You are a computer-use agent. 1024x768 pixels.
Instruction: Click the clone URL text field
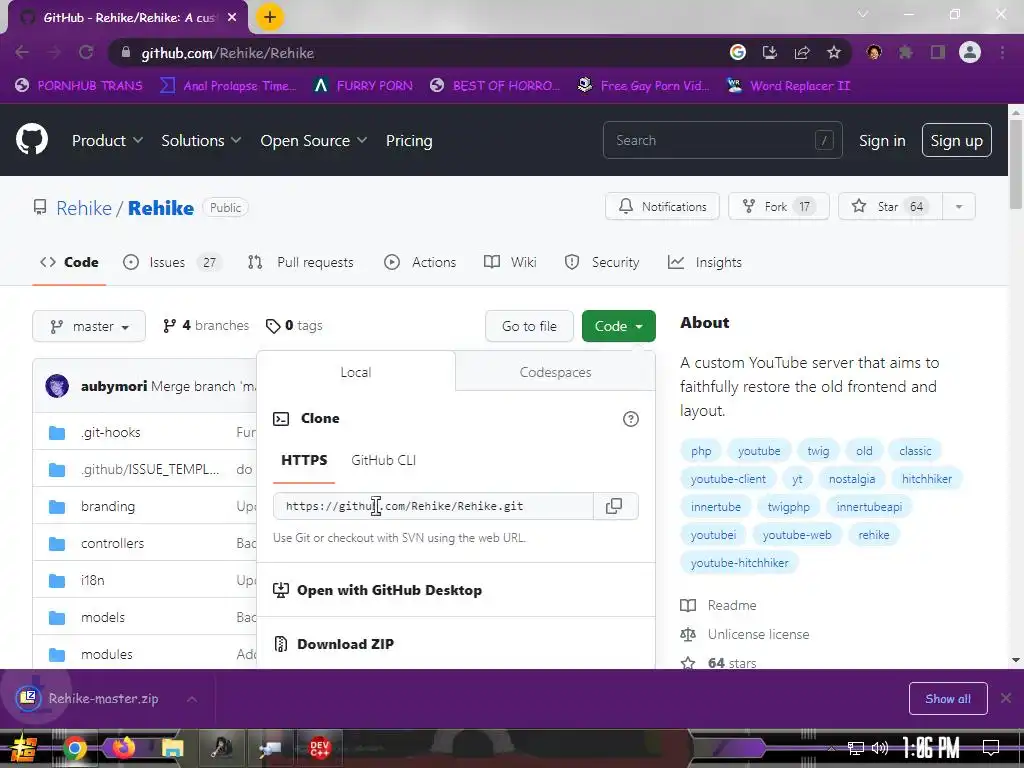coord(433,506)
